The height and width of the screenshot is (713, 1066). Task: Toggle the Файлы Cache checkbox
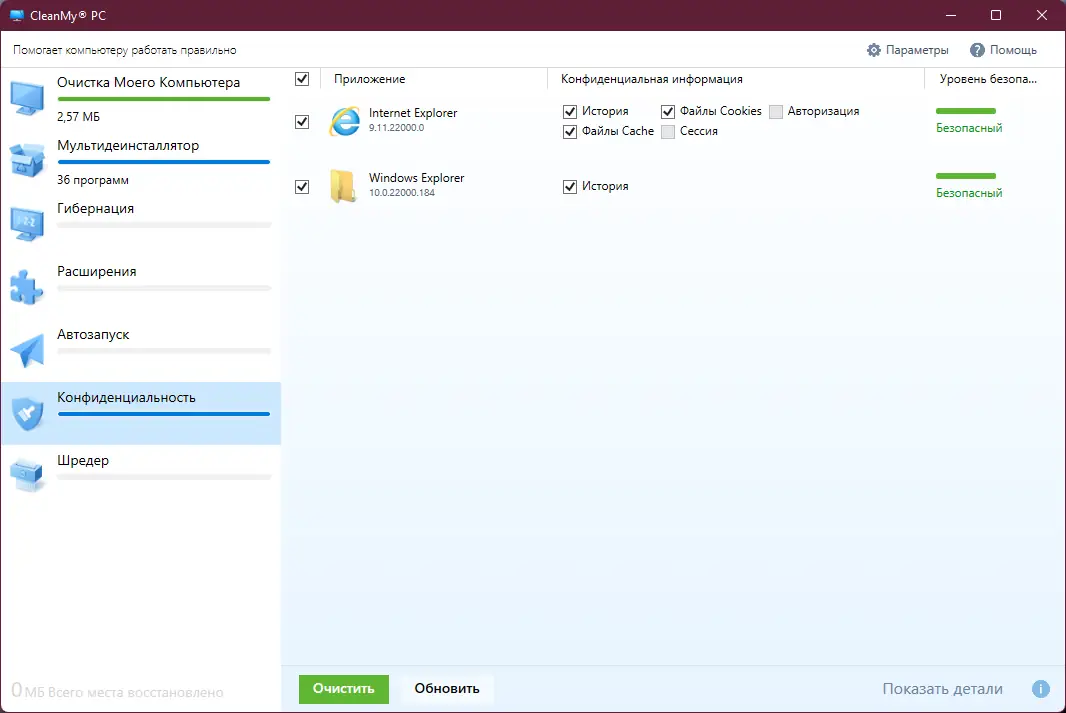coord(570,132)
